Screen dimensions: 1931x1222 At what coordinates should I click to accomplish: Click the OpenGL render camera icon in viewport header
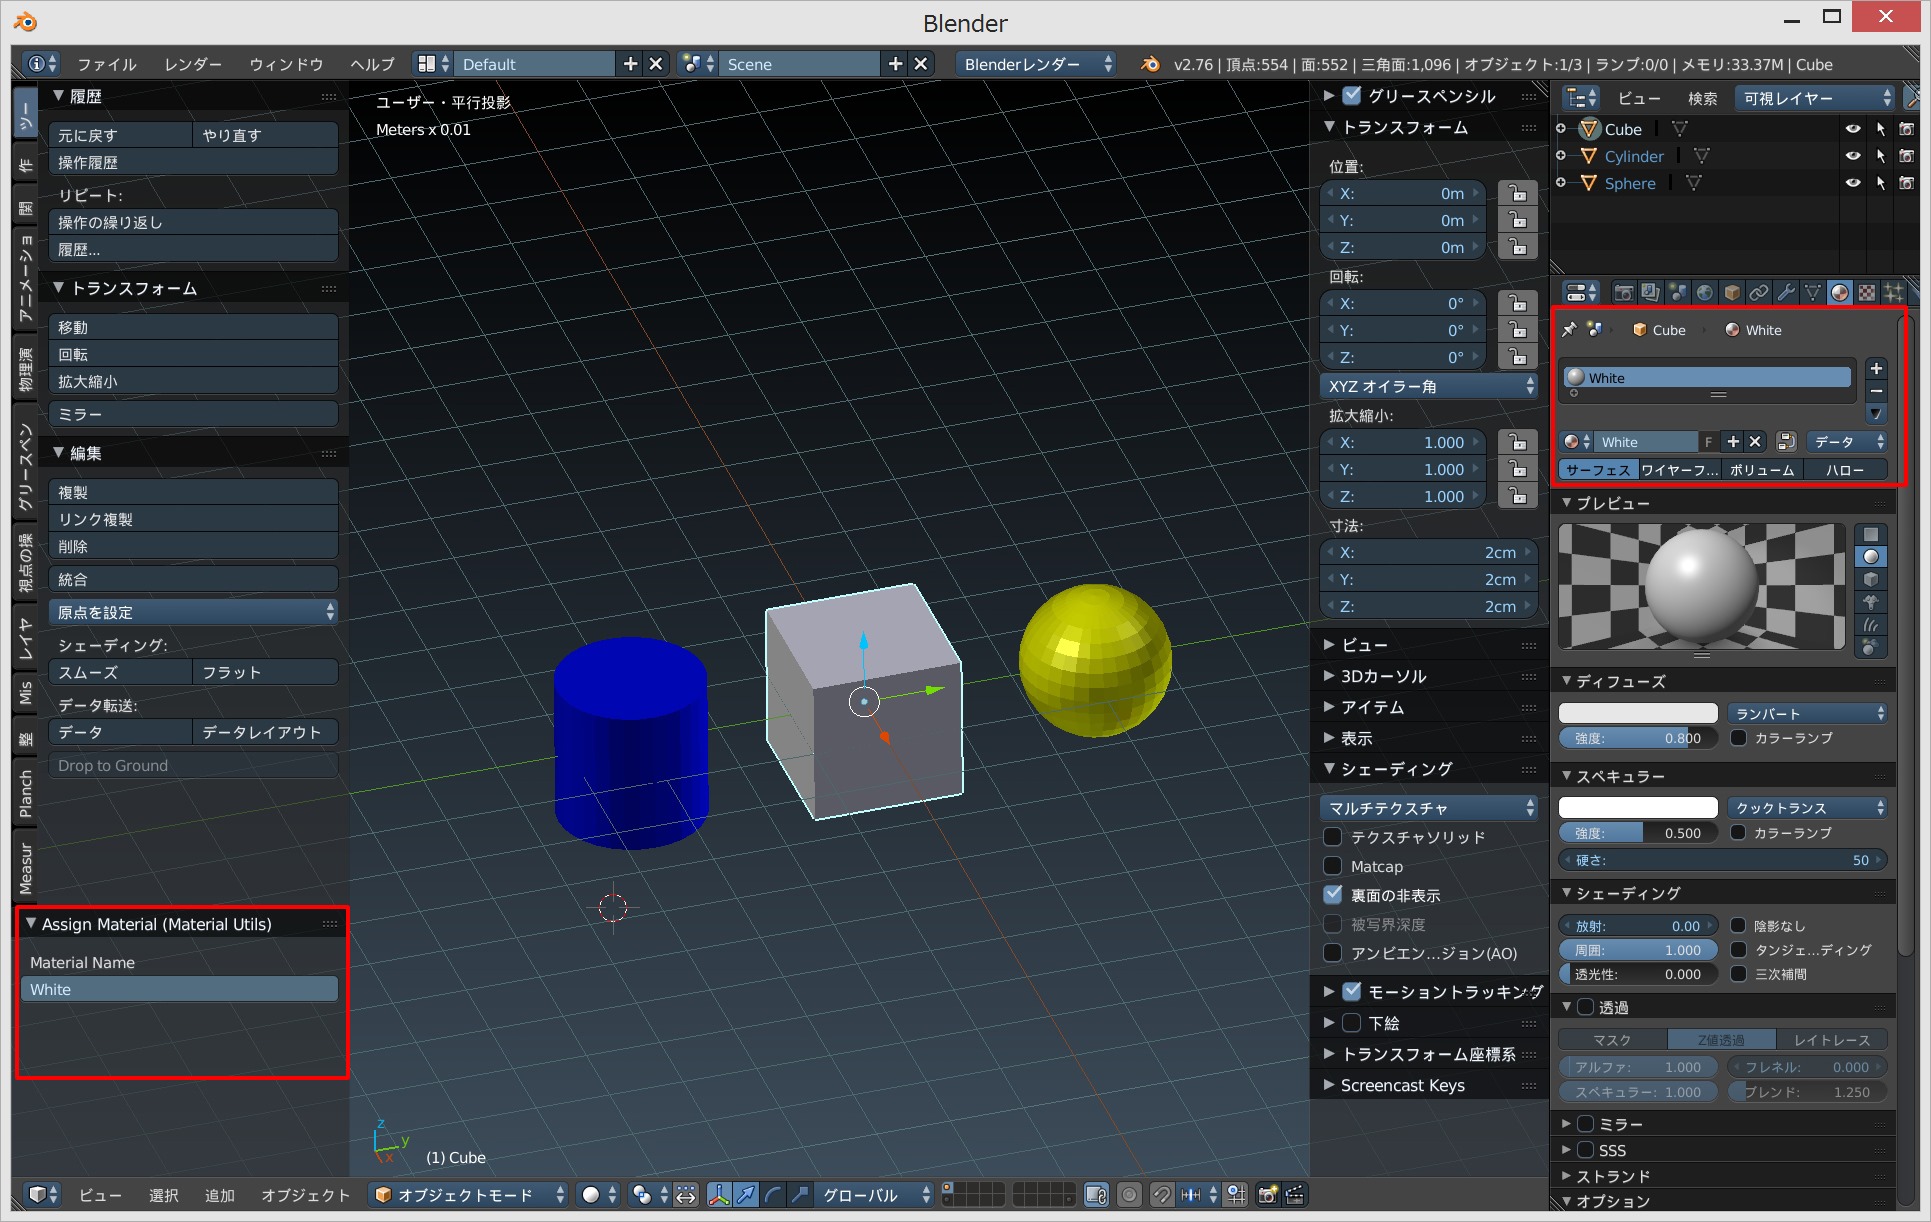[x=1268, y=1195]
